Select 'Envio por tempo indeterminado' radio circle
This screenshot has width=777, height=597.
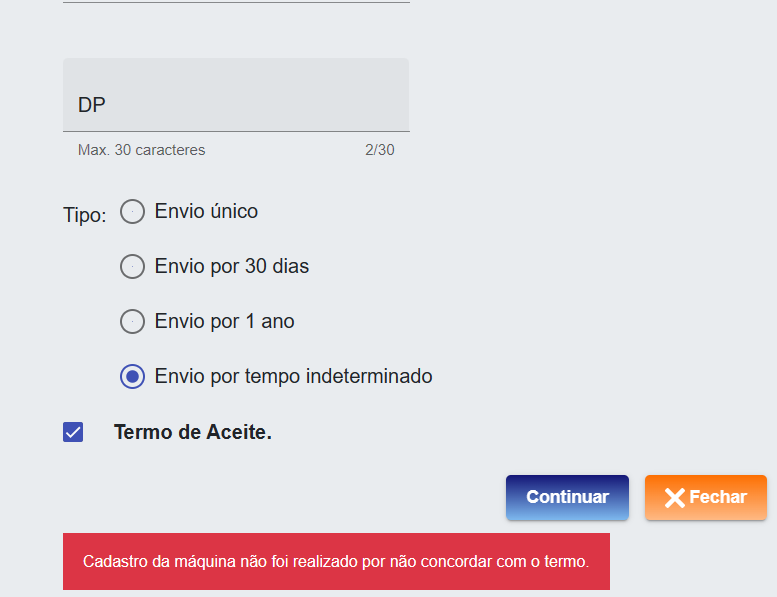coord(132,377)
